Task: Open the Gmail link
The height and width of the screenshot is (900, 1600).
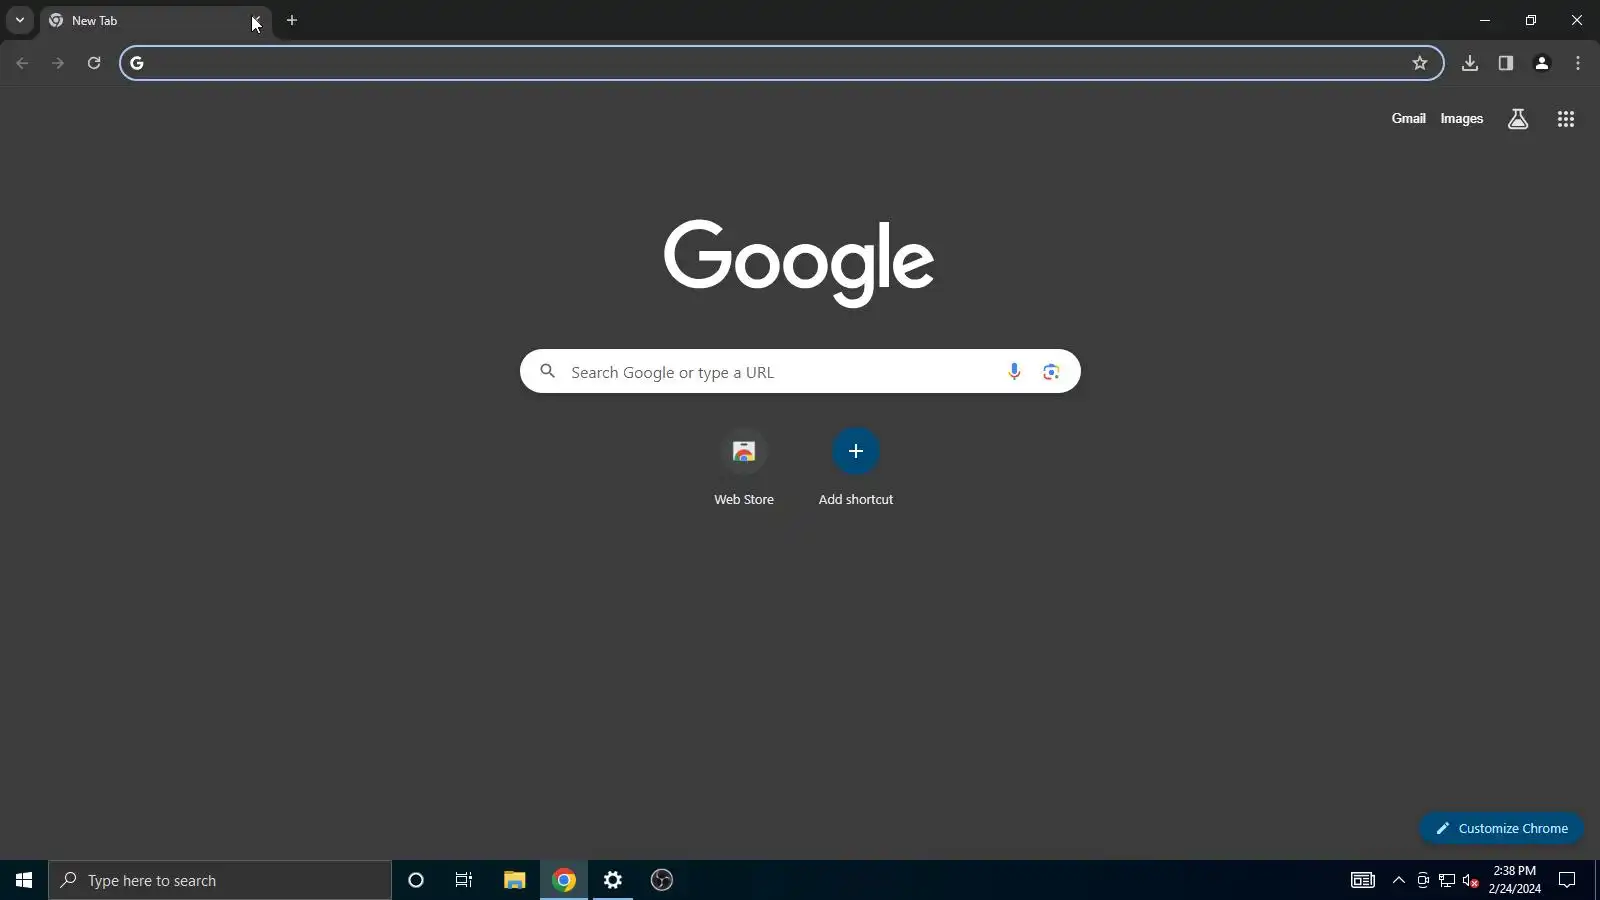Action: tap(1408, 118)
